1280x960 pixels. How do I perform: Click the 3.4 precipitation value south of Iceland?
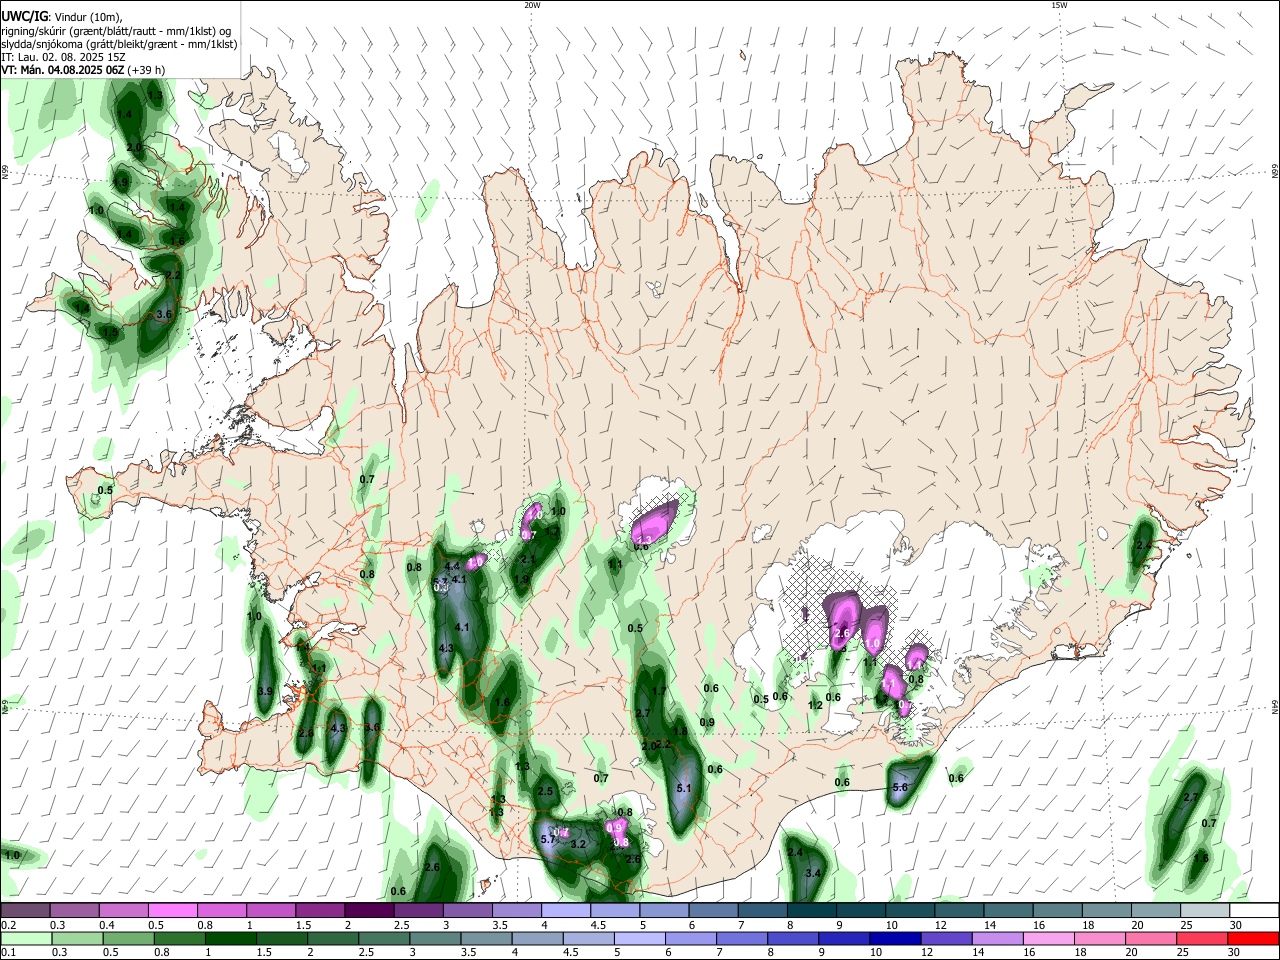[x=813, y=873]
